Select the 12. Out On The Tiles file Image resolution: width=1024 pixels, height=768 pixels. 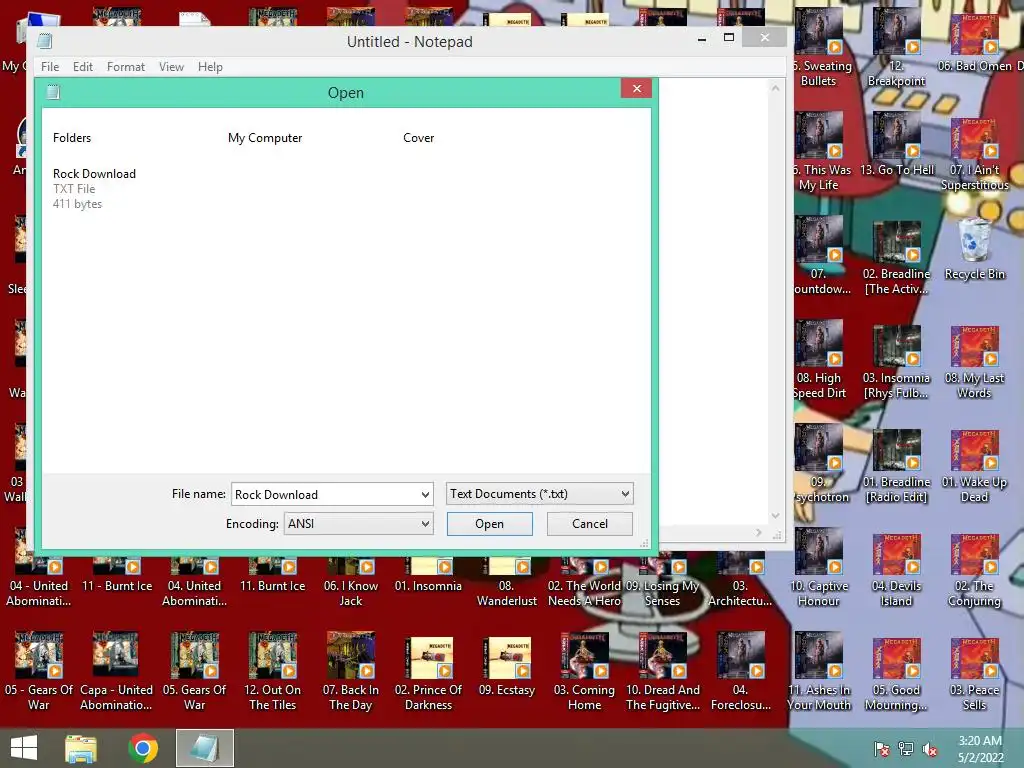coord(272,673)
